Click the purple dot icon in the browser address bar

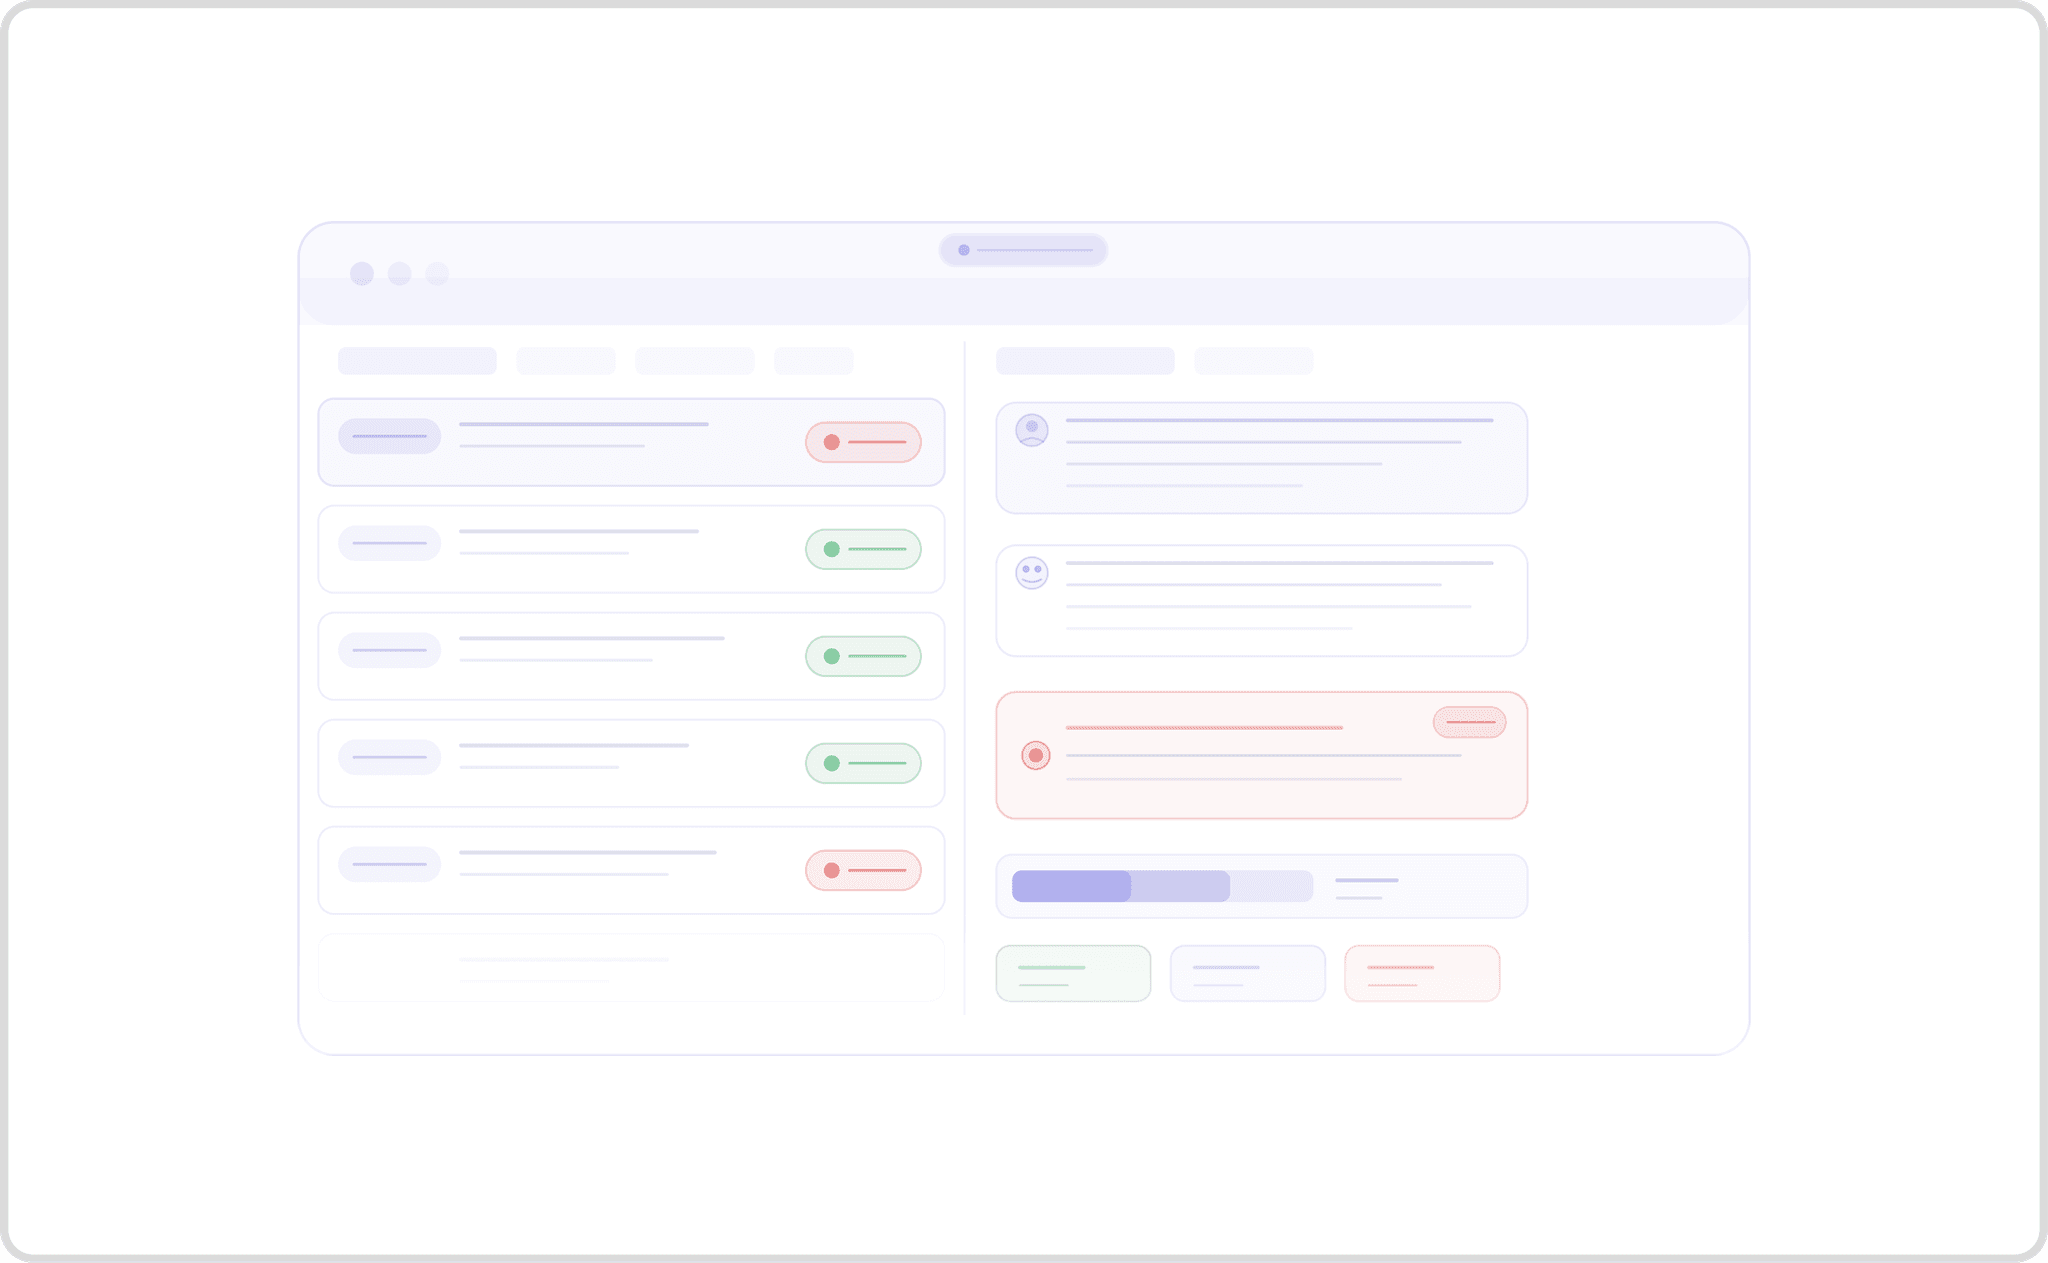(x=963, y=251)
